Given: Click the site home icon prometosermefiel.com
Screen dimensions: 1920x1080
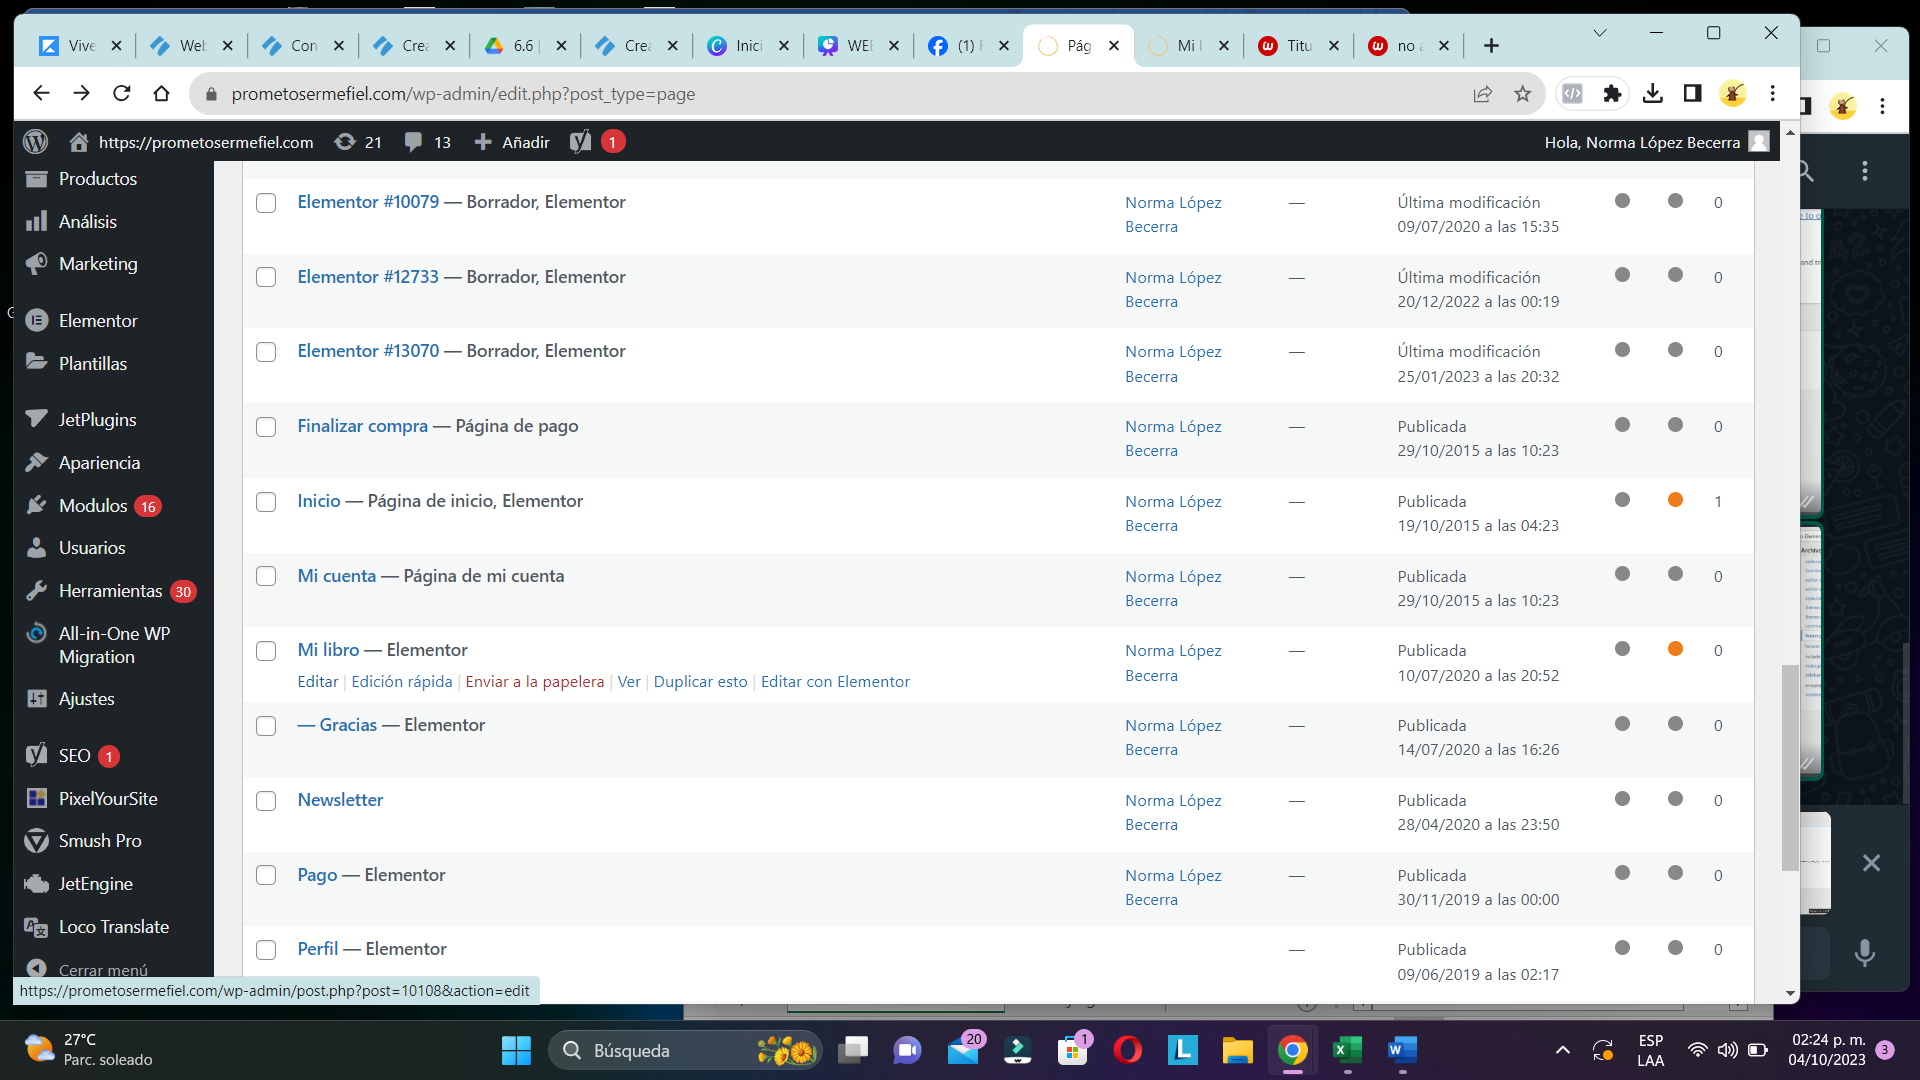Looking at the screenshot, I should click(x=79, y=142).
